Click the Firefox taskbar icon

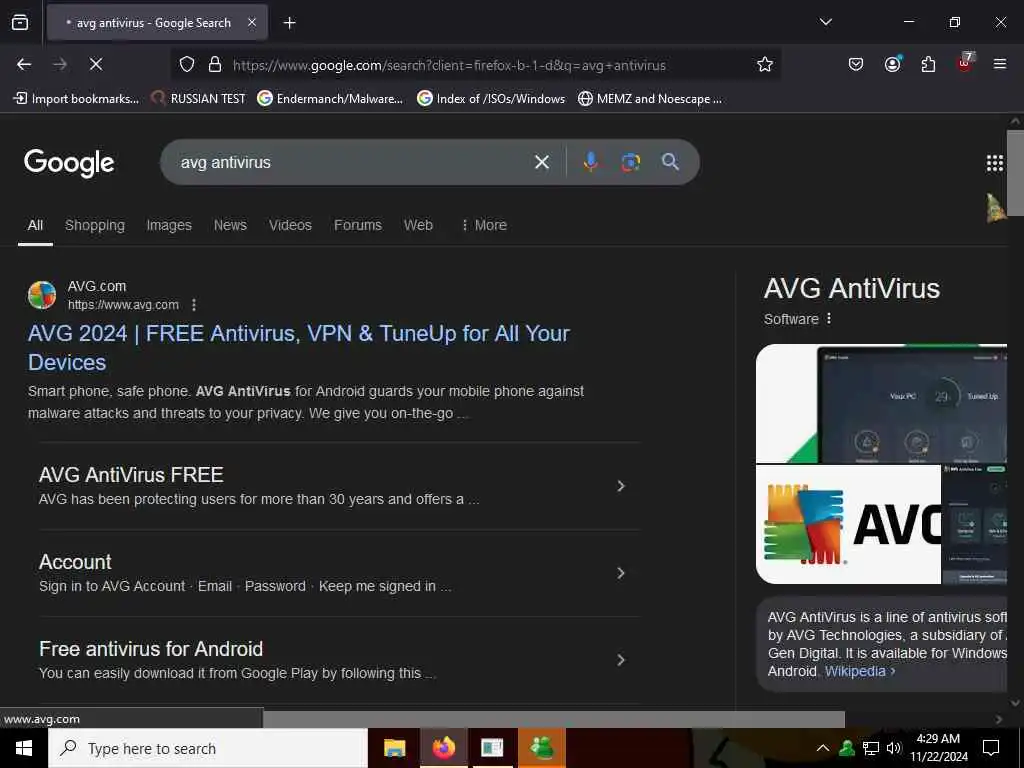pyautogui.click(x=443, y=748)
